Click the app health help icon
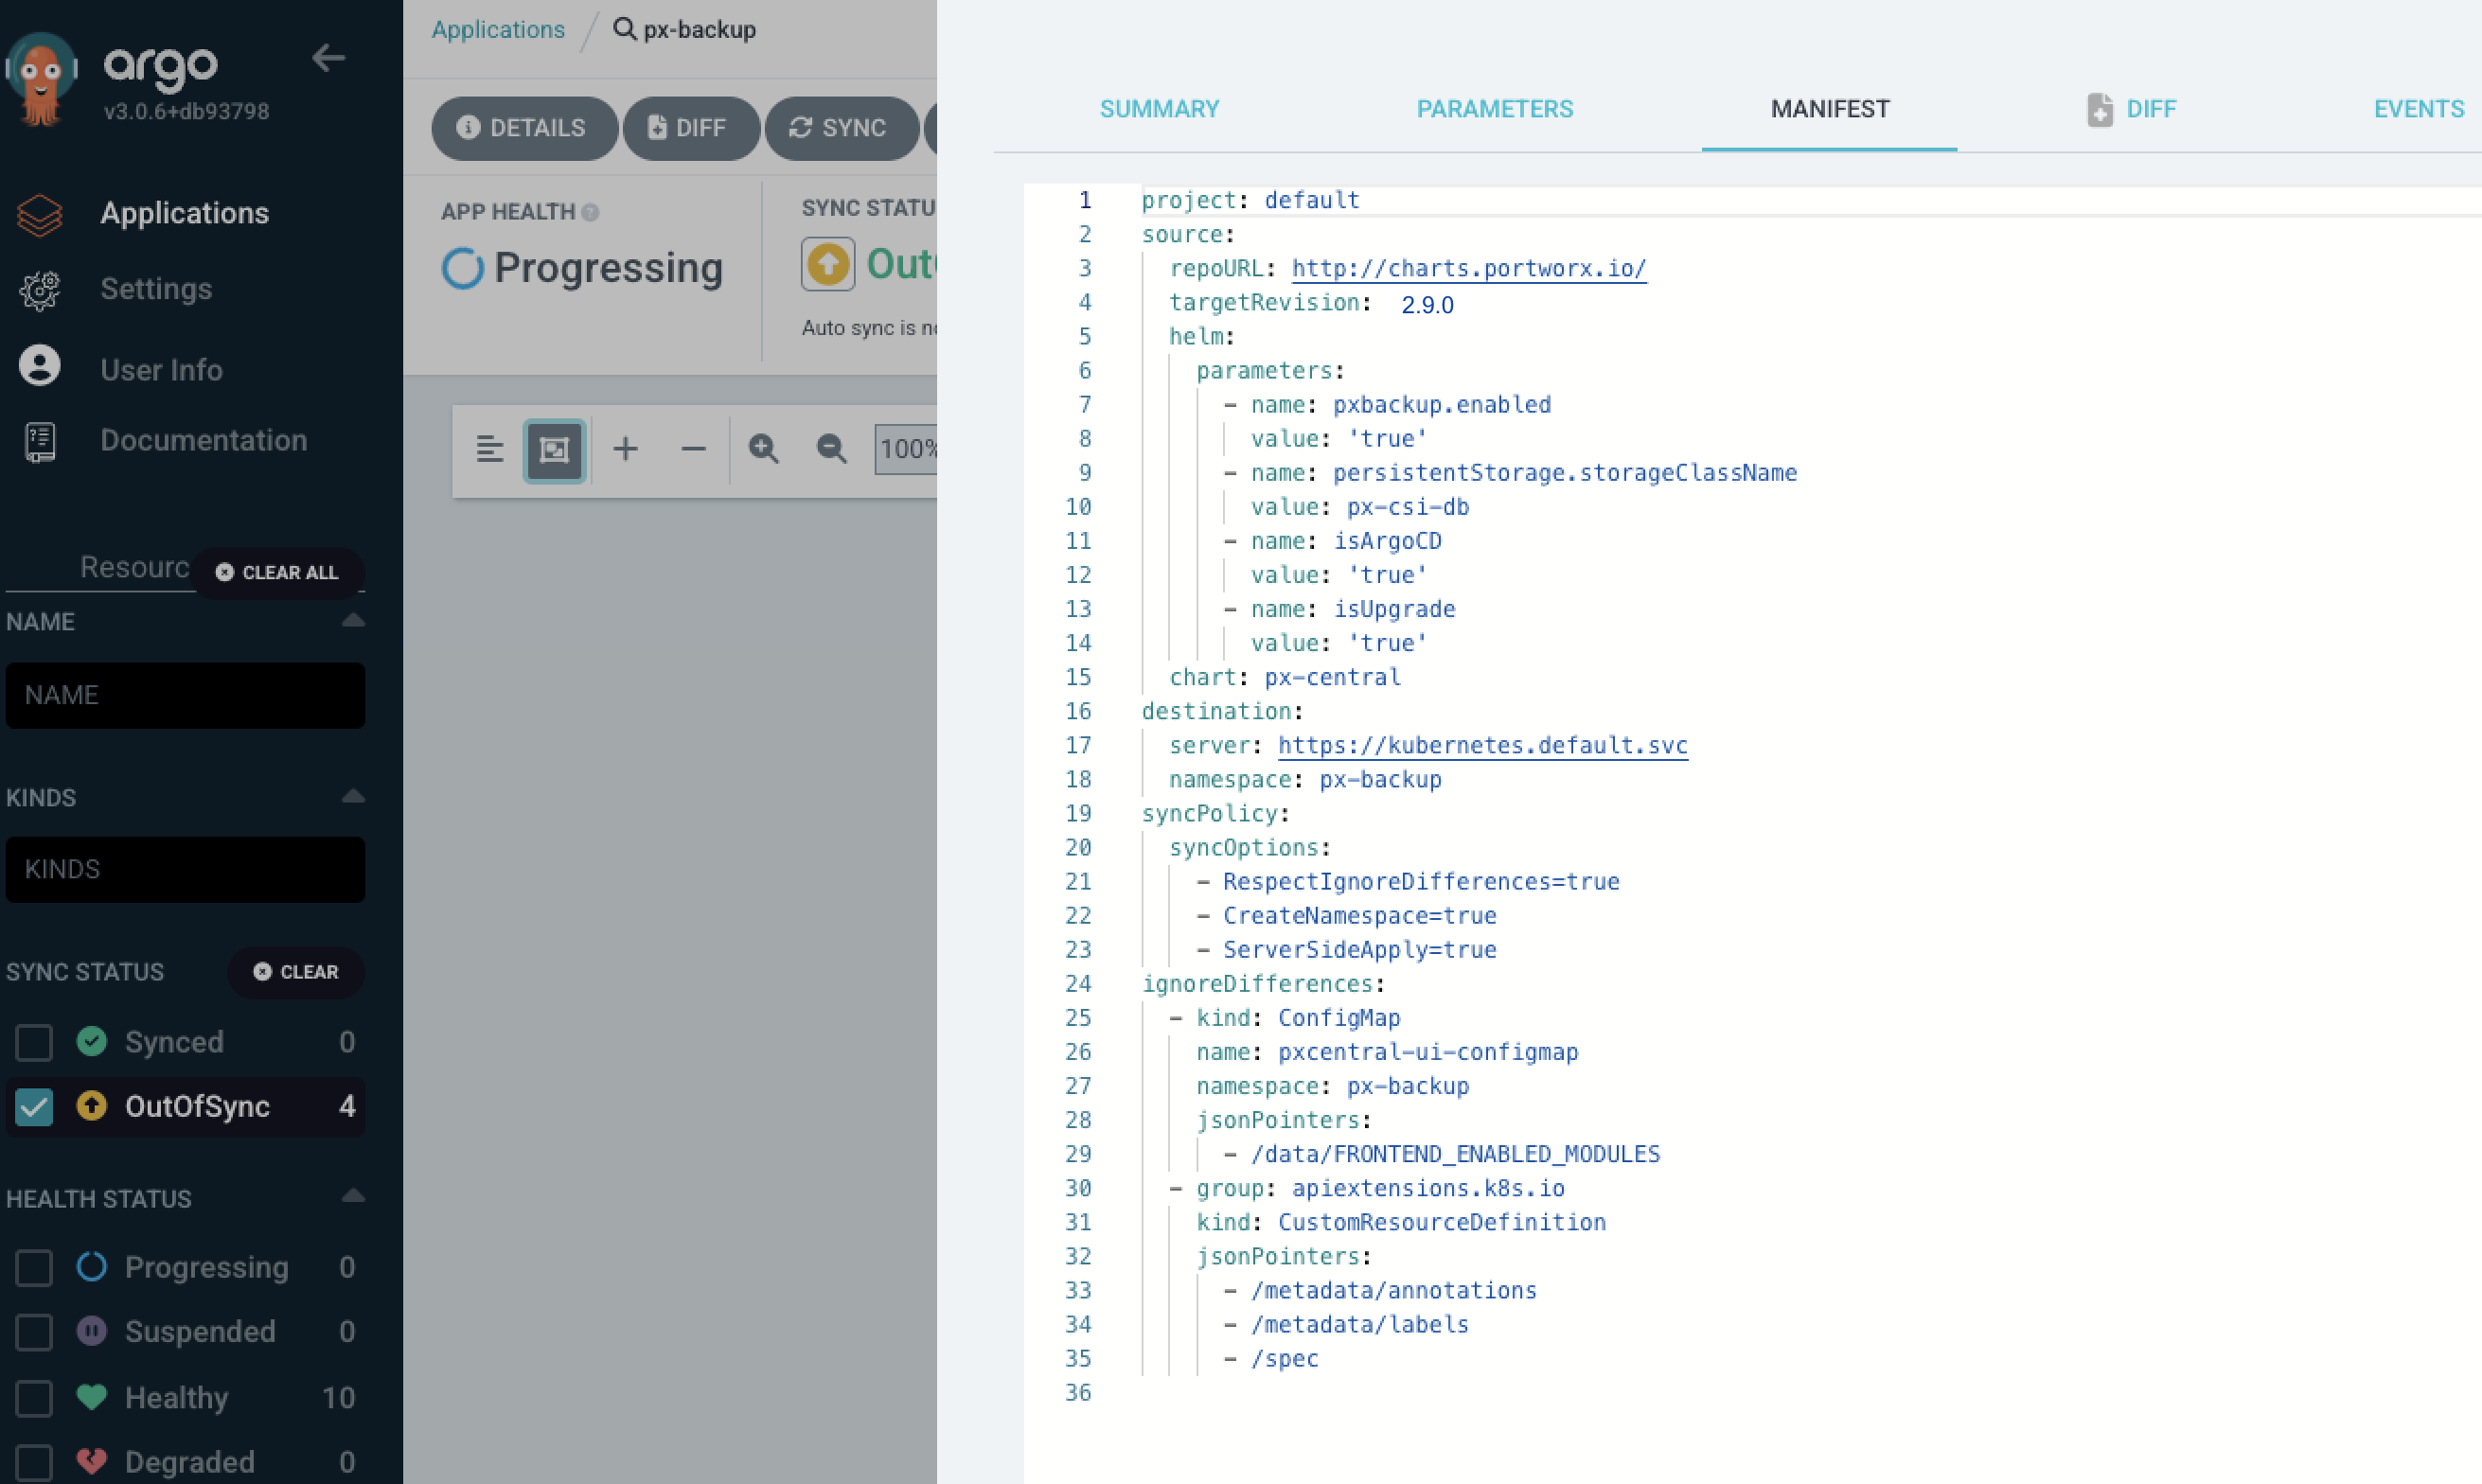Screen dimensions: 2482x1484 [590, 212]
